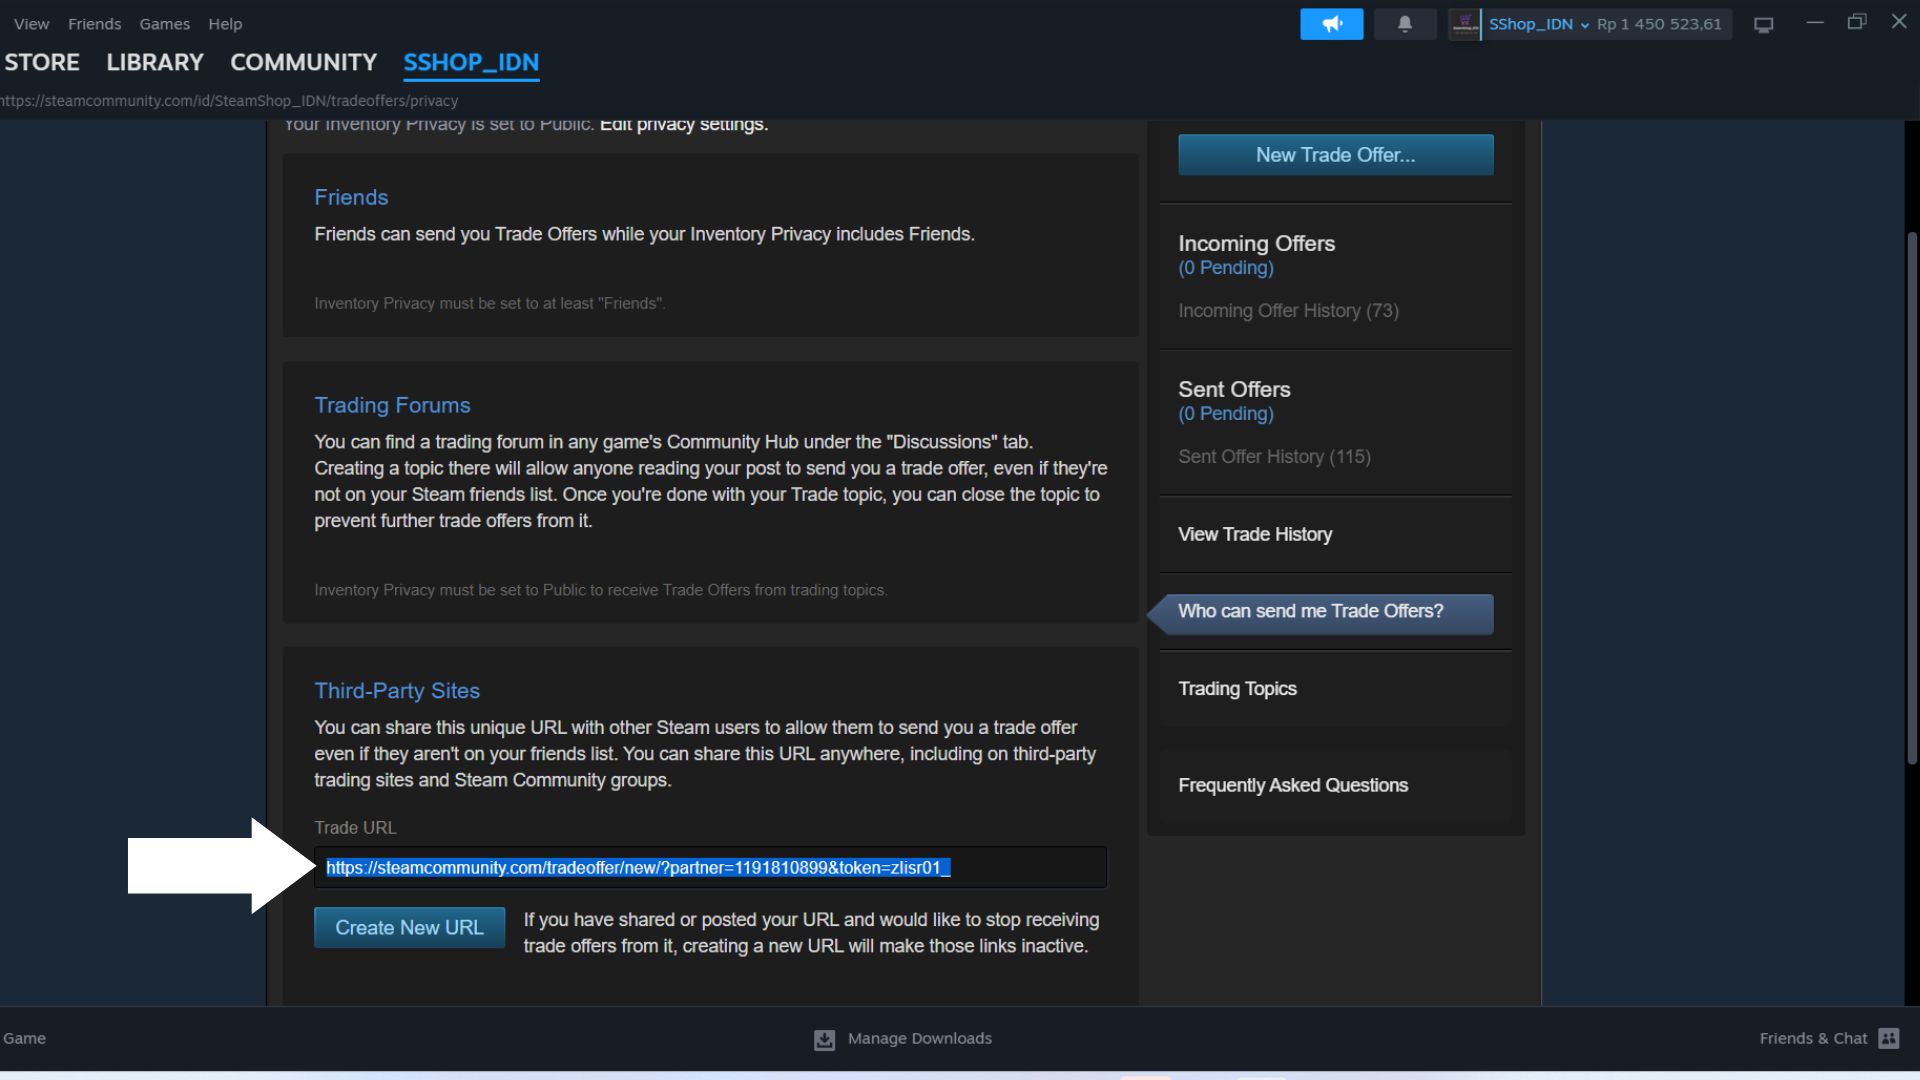Open the Friends menu
1920x1080 pixels.
(x=94, y=24)
